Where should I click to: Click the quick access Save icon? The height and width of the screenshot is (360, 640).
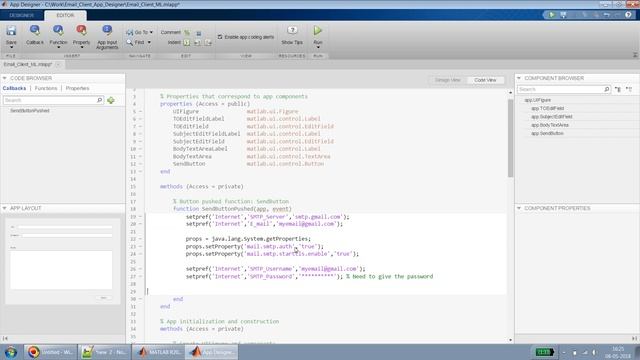(x=564, y=15)
